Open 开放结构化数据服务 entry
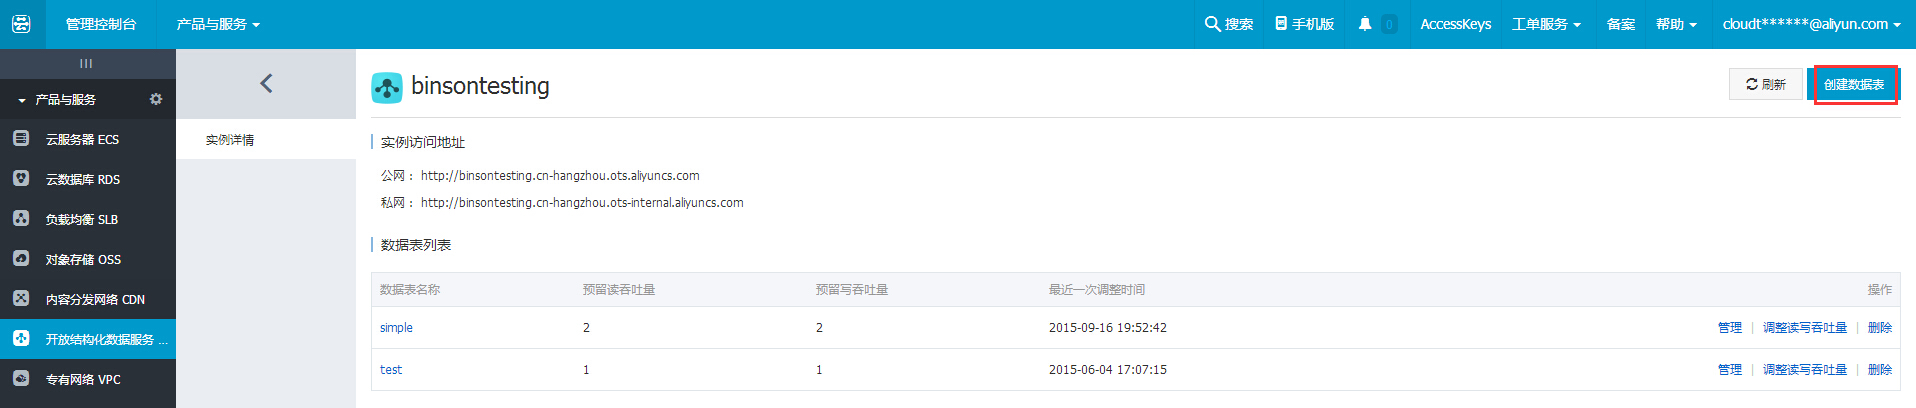 pyautogui.click(x=106, y=340)
